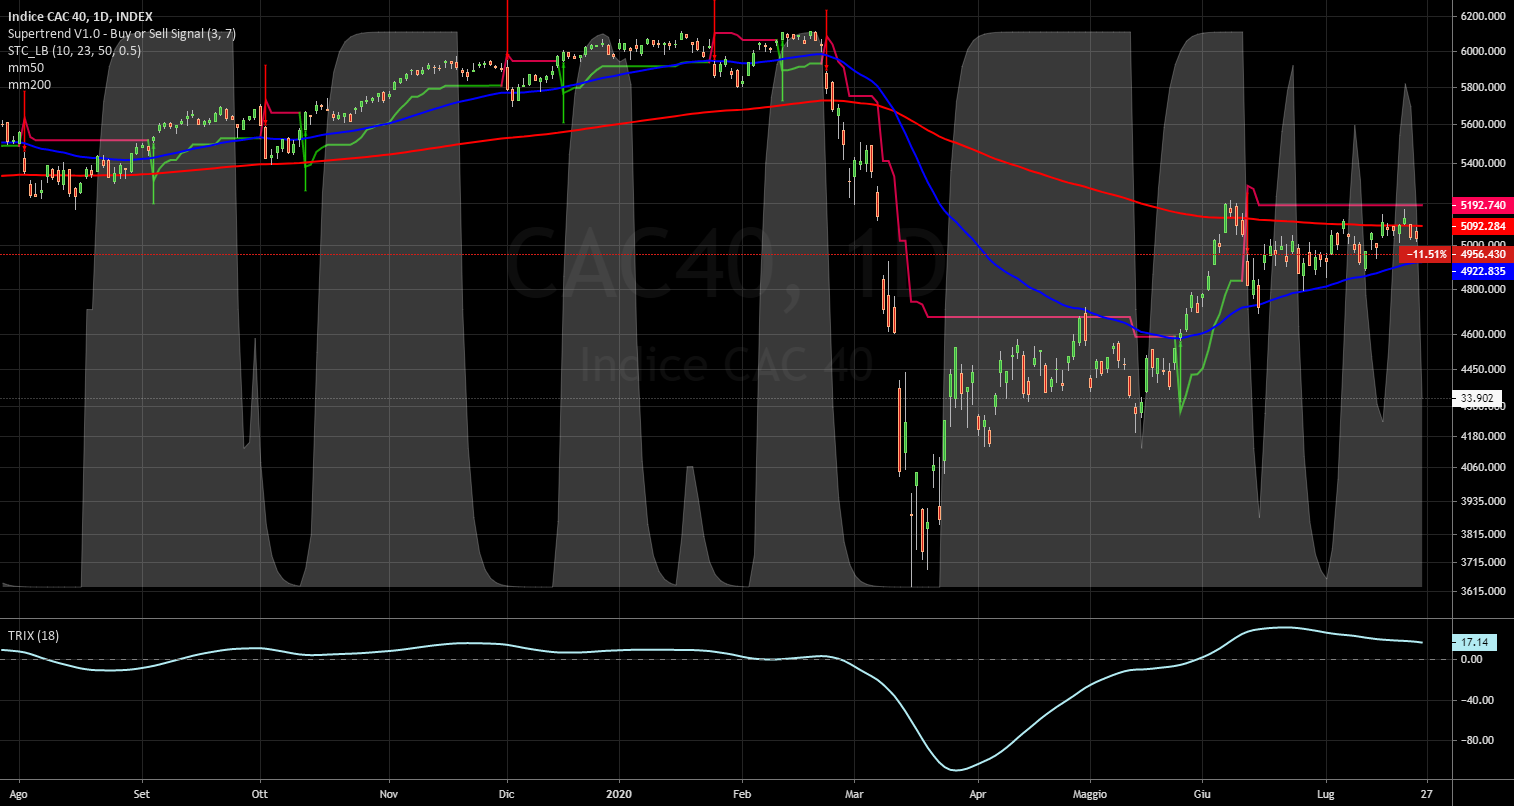Click the 4956.430 last price tag

[1482, 254]
